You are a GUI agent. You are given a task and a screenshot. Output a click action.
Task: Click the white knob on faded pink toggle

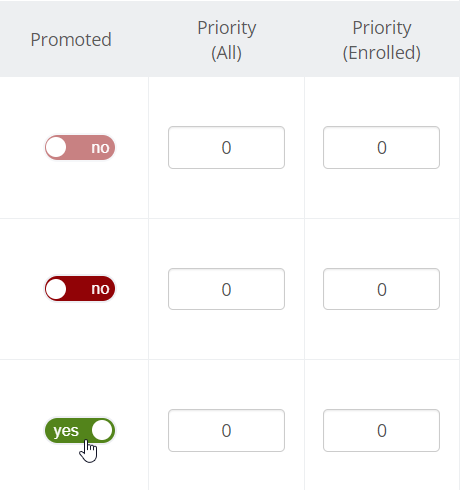(56, 147)
